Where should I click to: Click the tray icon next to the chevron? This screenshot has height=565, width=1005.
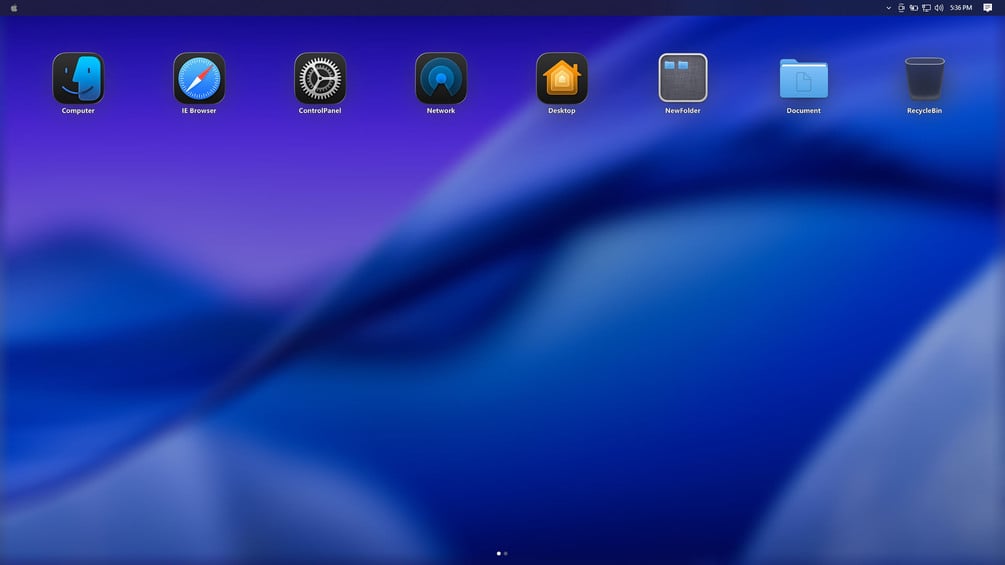tap(901, 8)
